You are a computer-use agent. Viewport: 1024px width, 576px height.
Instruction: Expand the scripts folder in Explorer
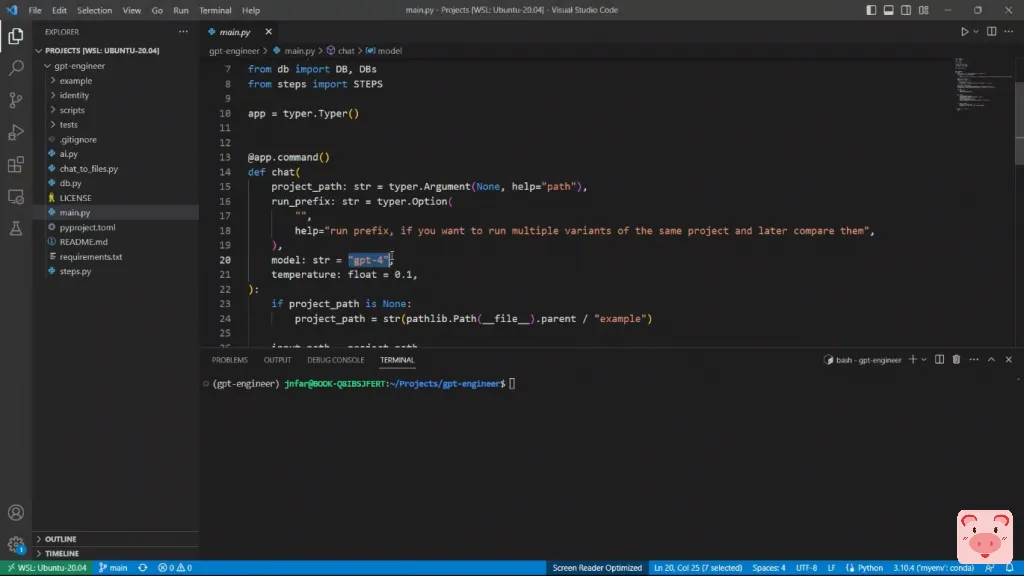(x=72, y=110)
